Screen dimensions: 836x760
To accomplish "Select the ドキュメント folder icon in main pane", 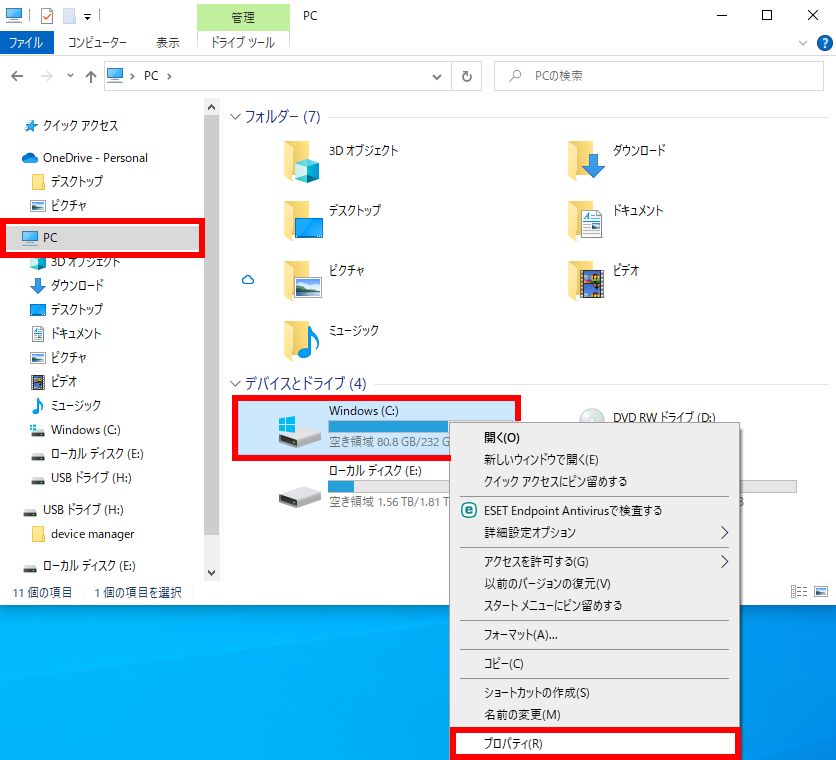I will (585, 220).
